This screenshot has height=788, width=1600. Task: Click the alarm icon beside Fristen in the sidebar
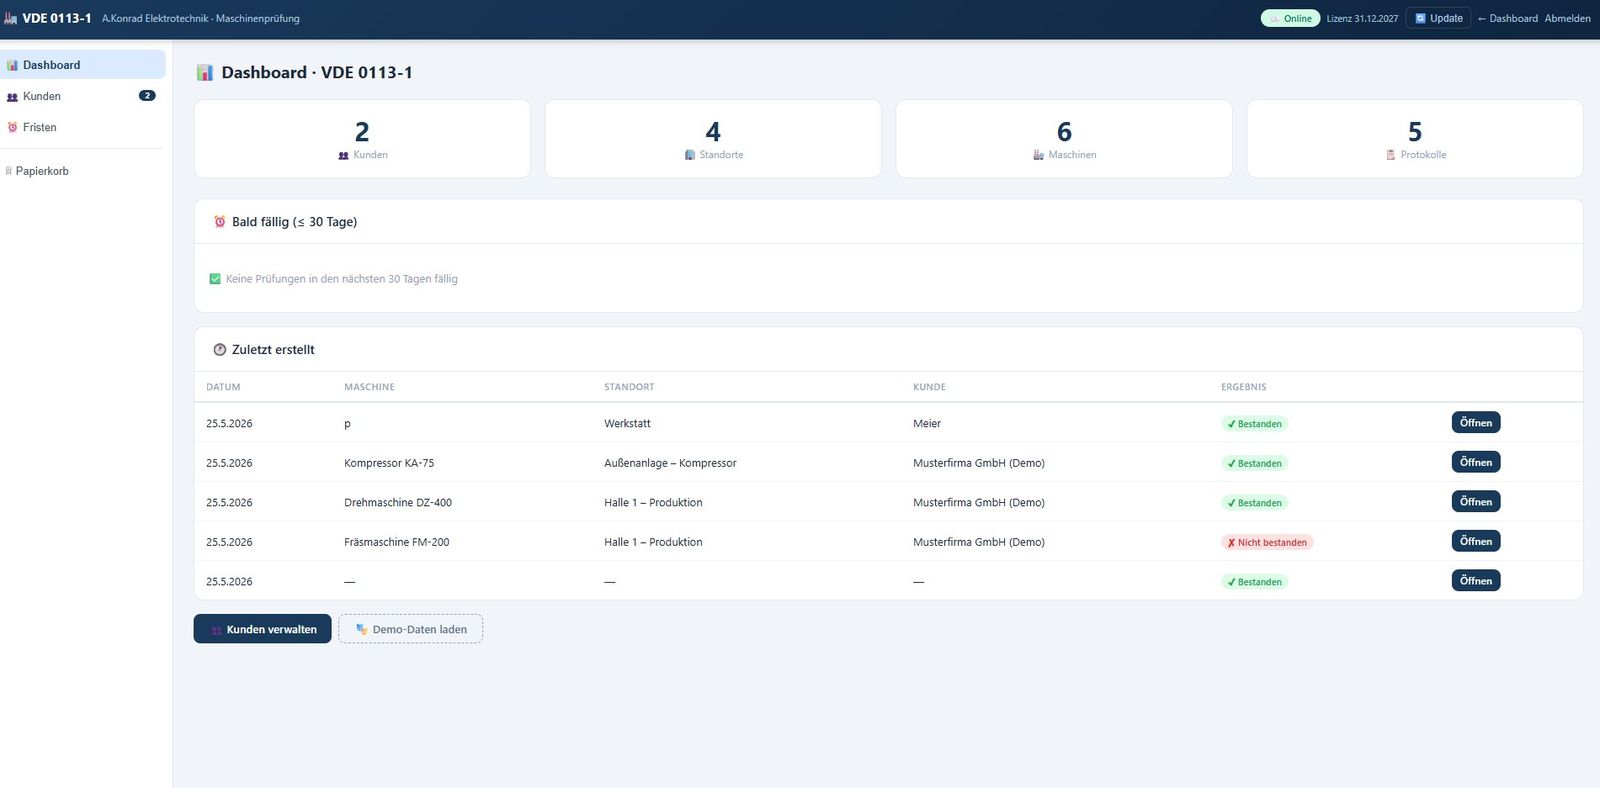[12, 127]
